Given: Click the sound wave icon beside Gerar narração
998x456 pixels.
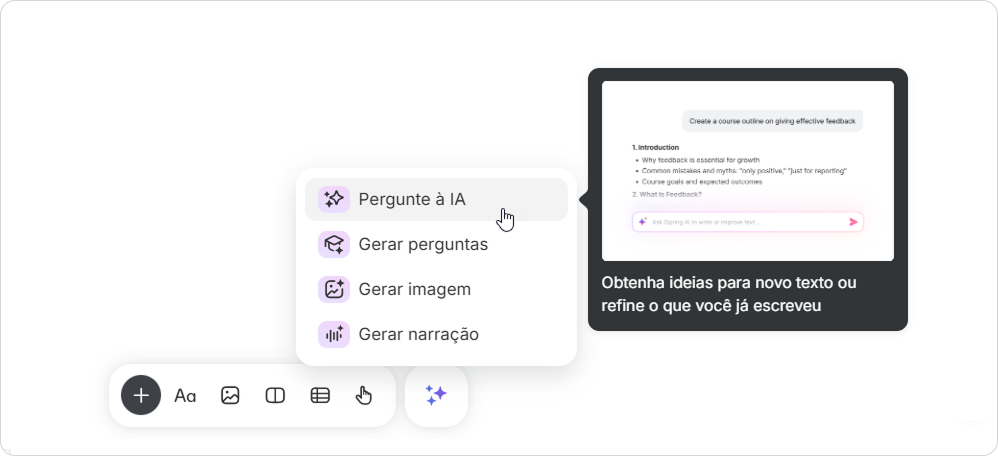Looking at the screenshot, I should point(334,334).
